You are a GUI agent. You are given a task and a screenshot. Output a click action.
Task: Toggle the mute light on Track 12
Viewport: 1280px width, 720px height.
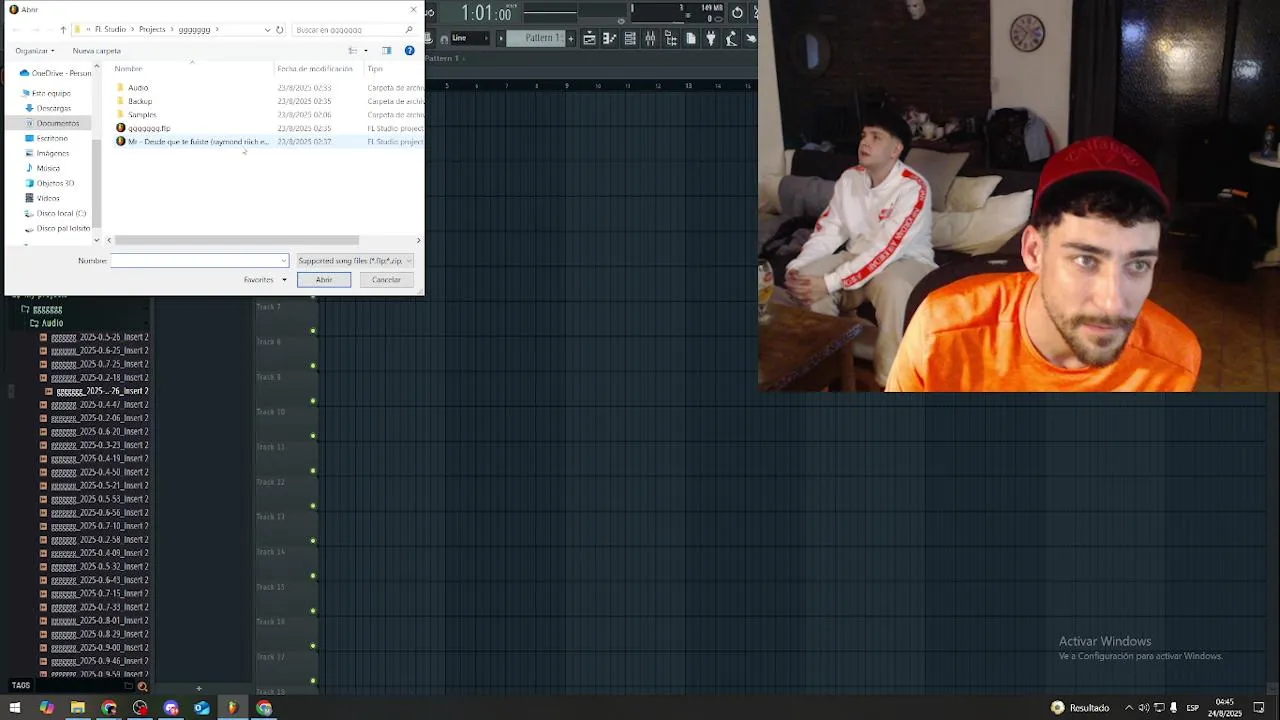pyautogui.click(x=313, y=506)
